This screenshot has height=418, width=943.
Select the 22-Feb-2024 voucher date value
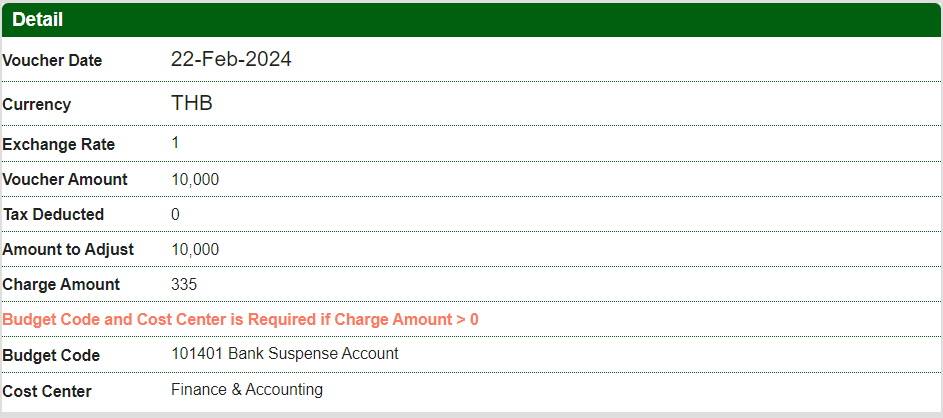click(231, 60)
